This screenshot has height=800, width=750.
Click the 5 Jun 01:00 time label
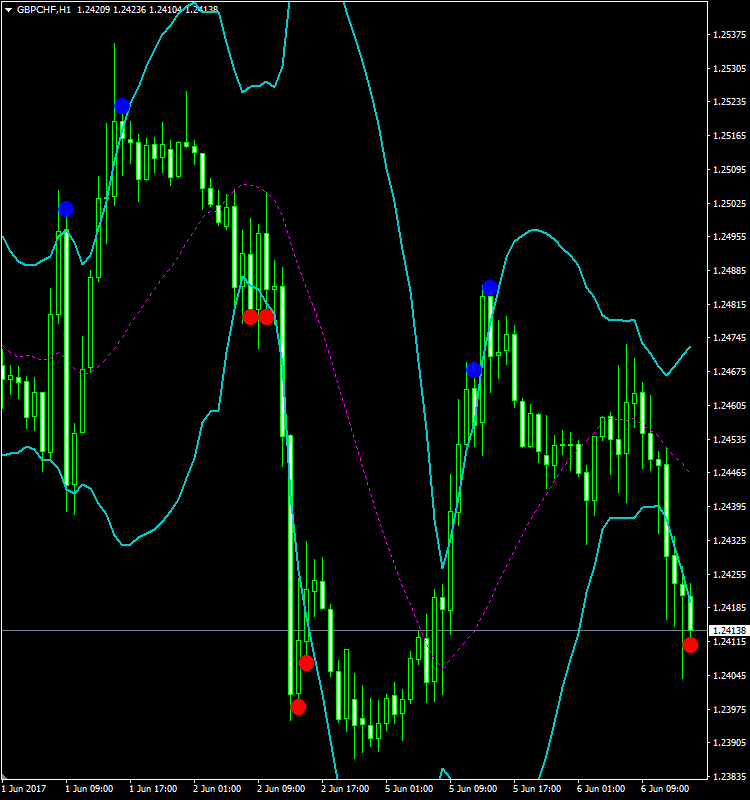(409, 789)
